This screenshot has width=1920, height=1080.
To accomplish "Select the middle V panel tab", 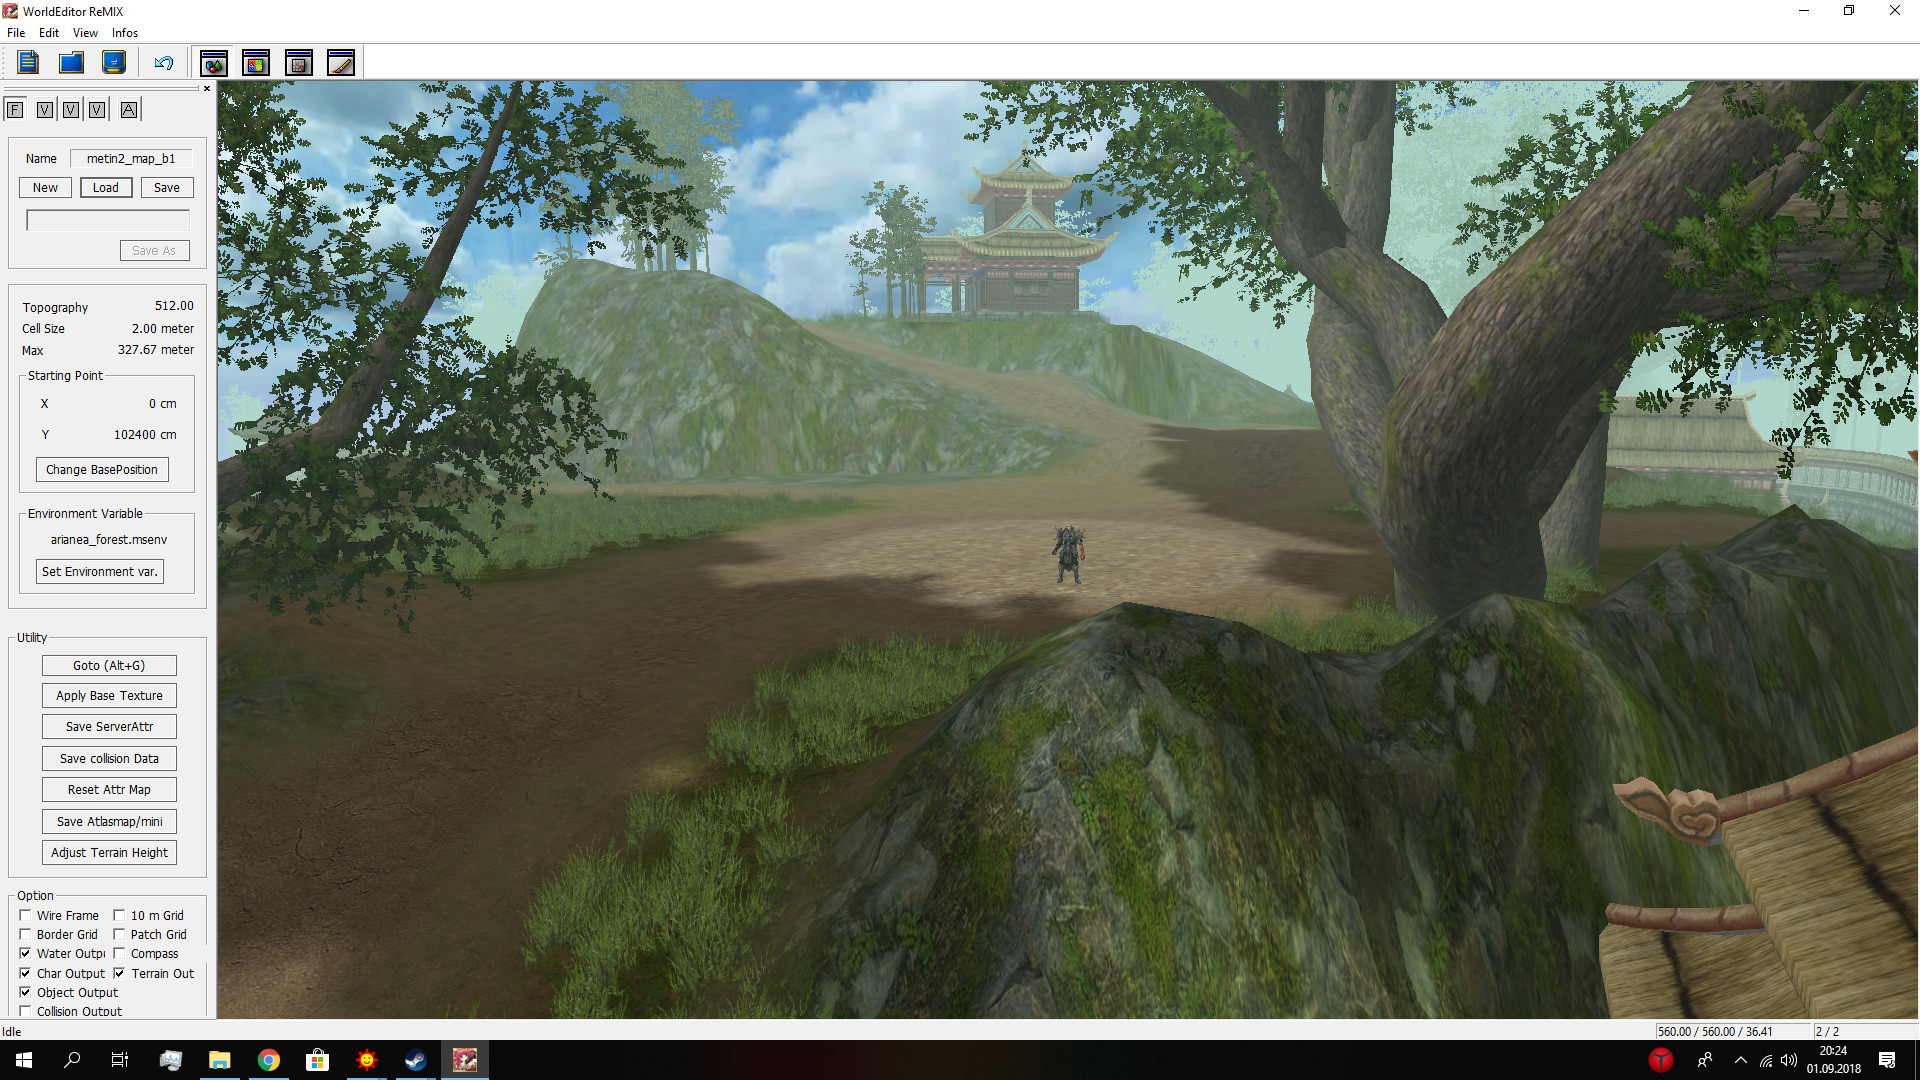I will coord(71,110).
